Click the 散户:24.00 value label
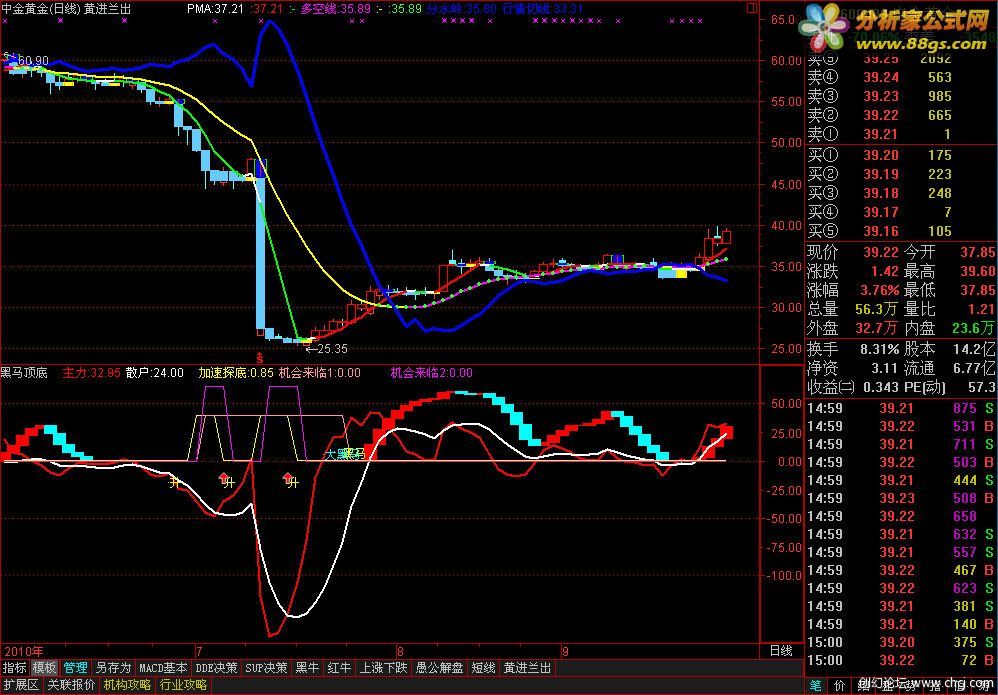The height and width of the screenshot is (695, 998). (x=155, y=372)
